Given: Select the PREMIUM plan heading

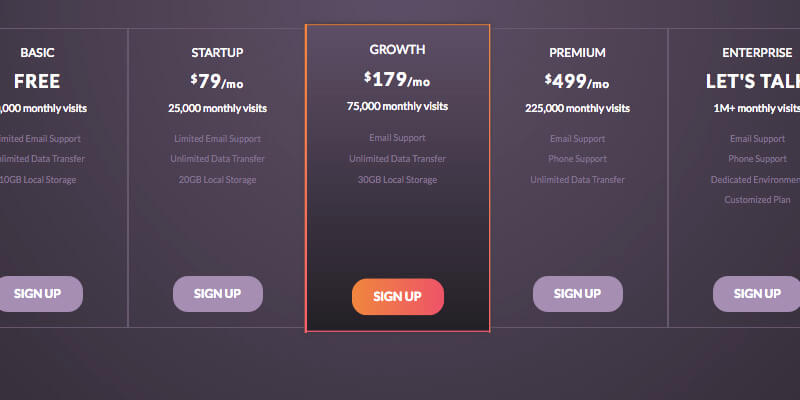Looking at the screenshot, I should (x=577, y=52).
